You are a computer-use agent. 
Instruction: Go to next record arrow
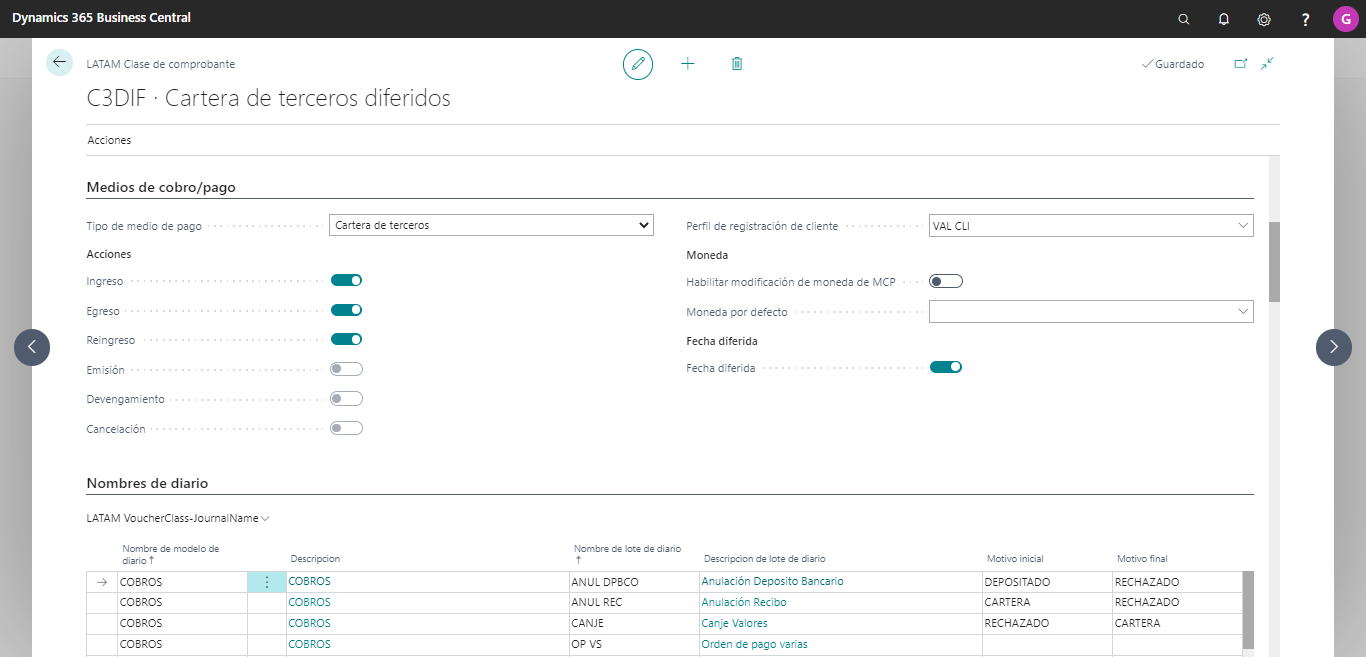click(x=1334, y=347)
